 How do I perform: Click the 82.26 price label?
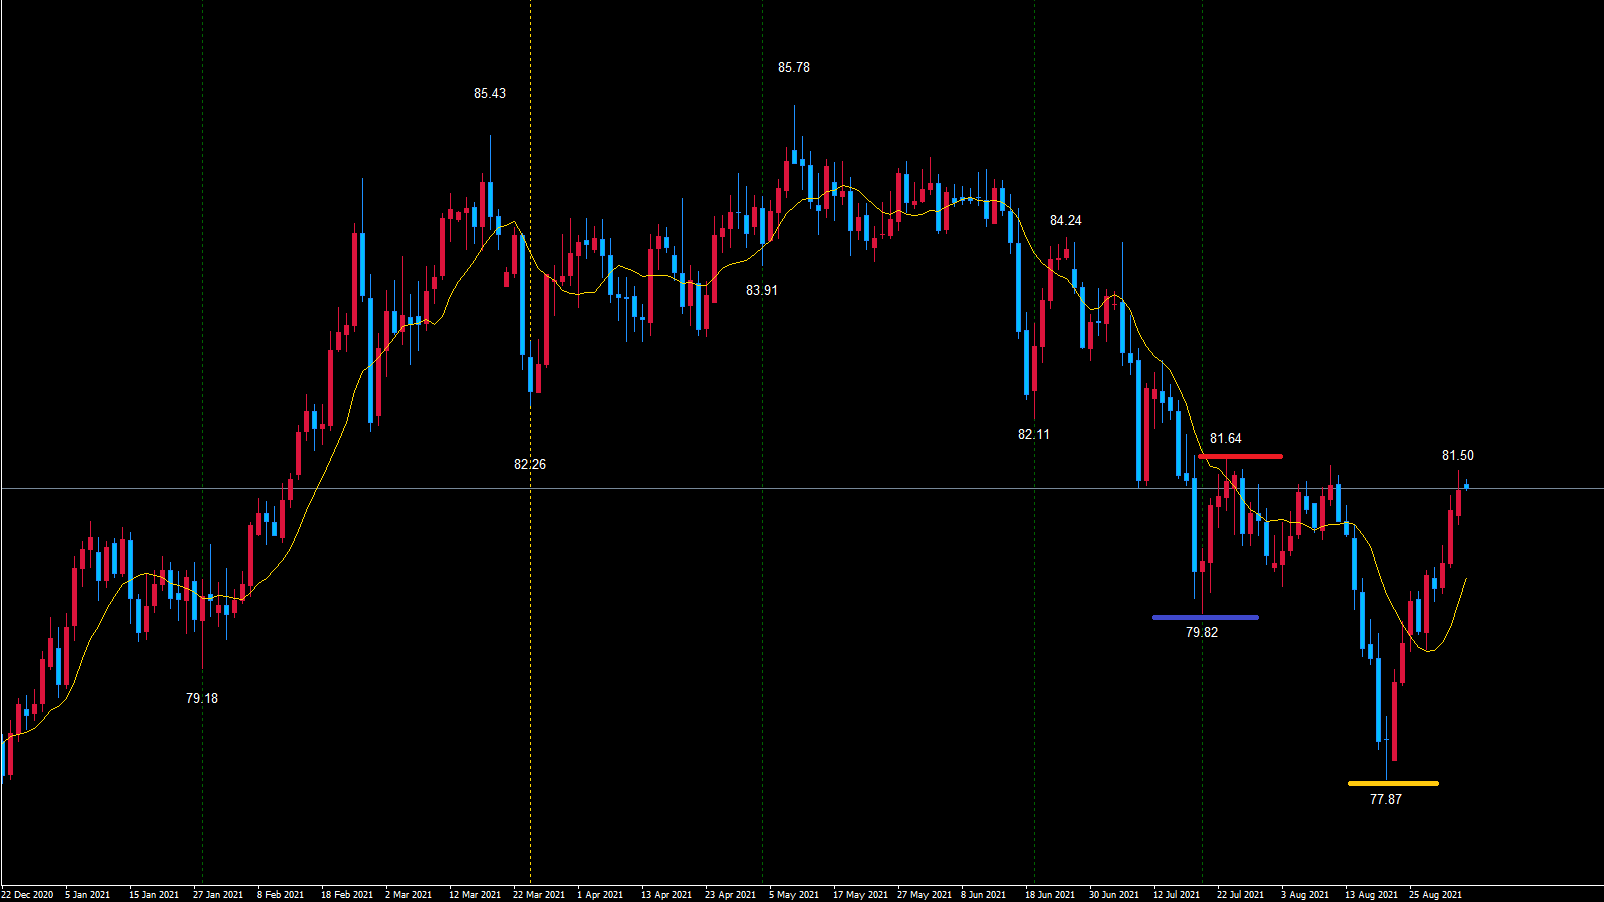coord(529,465)
